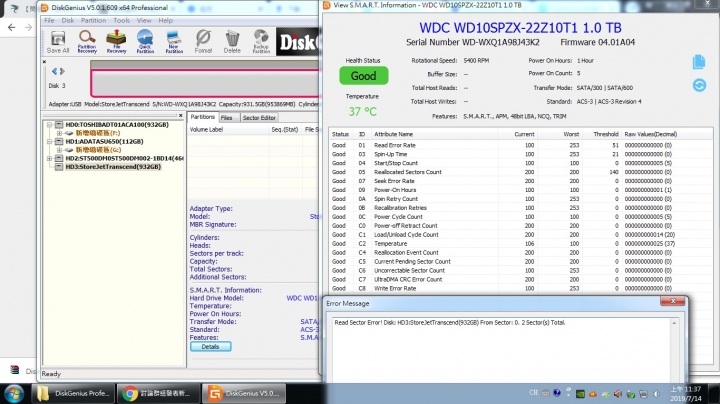This screenshot has width=720, height=404.
Task: Click the Good health status indicator
Action: pyautogui.click(x=364, y=76)
